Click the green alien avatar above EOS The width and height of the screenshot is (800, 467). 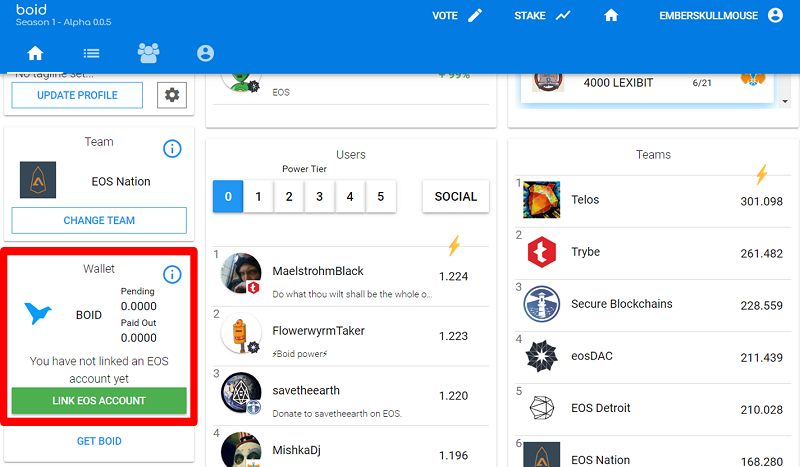(x=241, y=83)
